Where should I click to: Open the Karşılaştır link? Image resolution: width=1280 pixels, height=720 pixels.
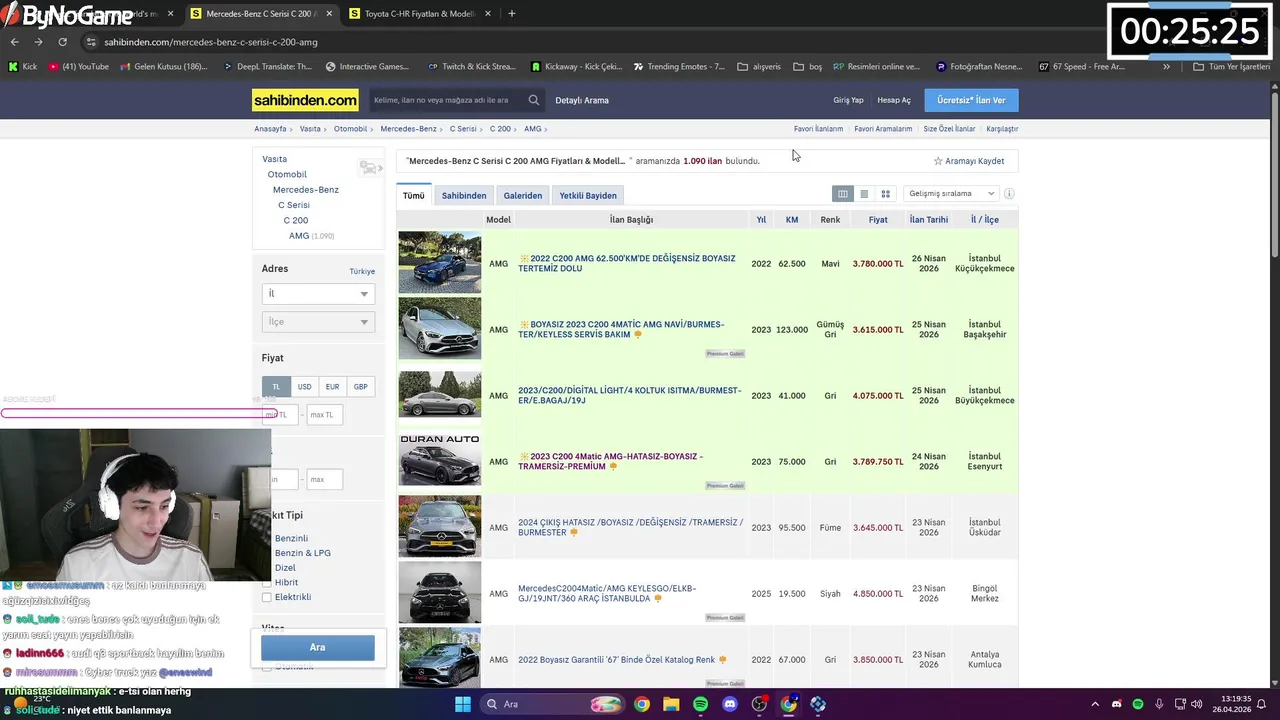(x=1002, y=129)
